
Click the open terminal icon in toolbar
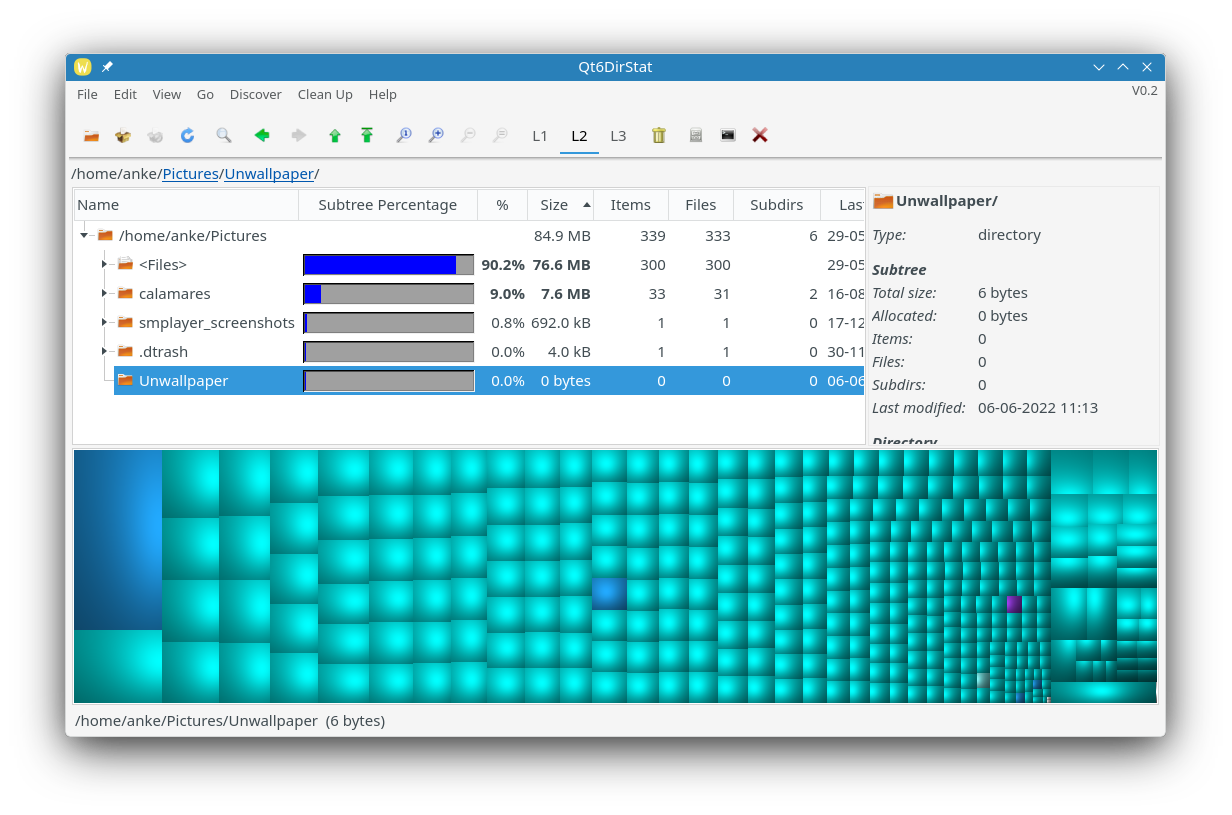coord(728,136)
